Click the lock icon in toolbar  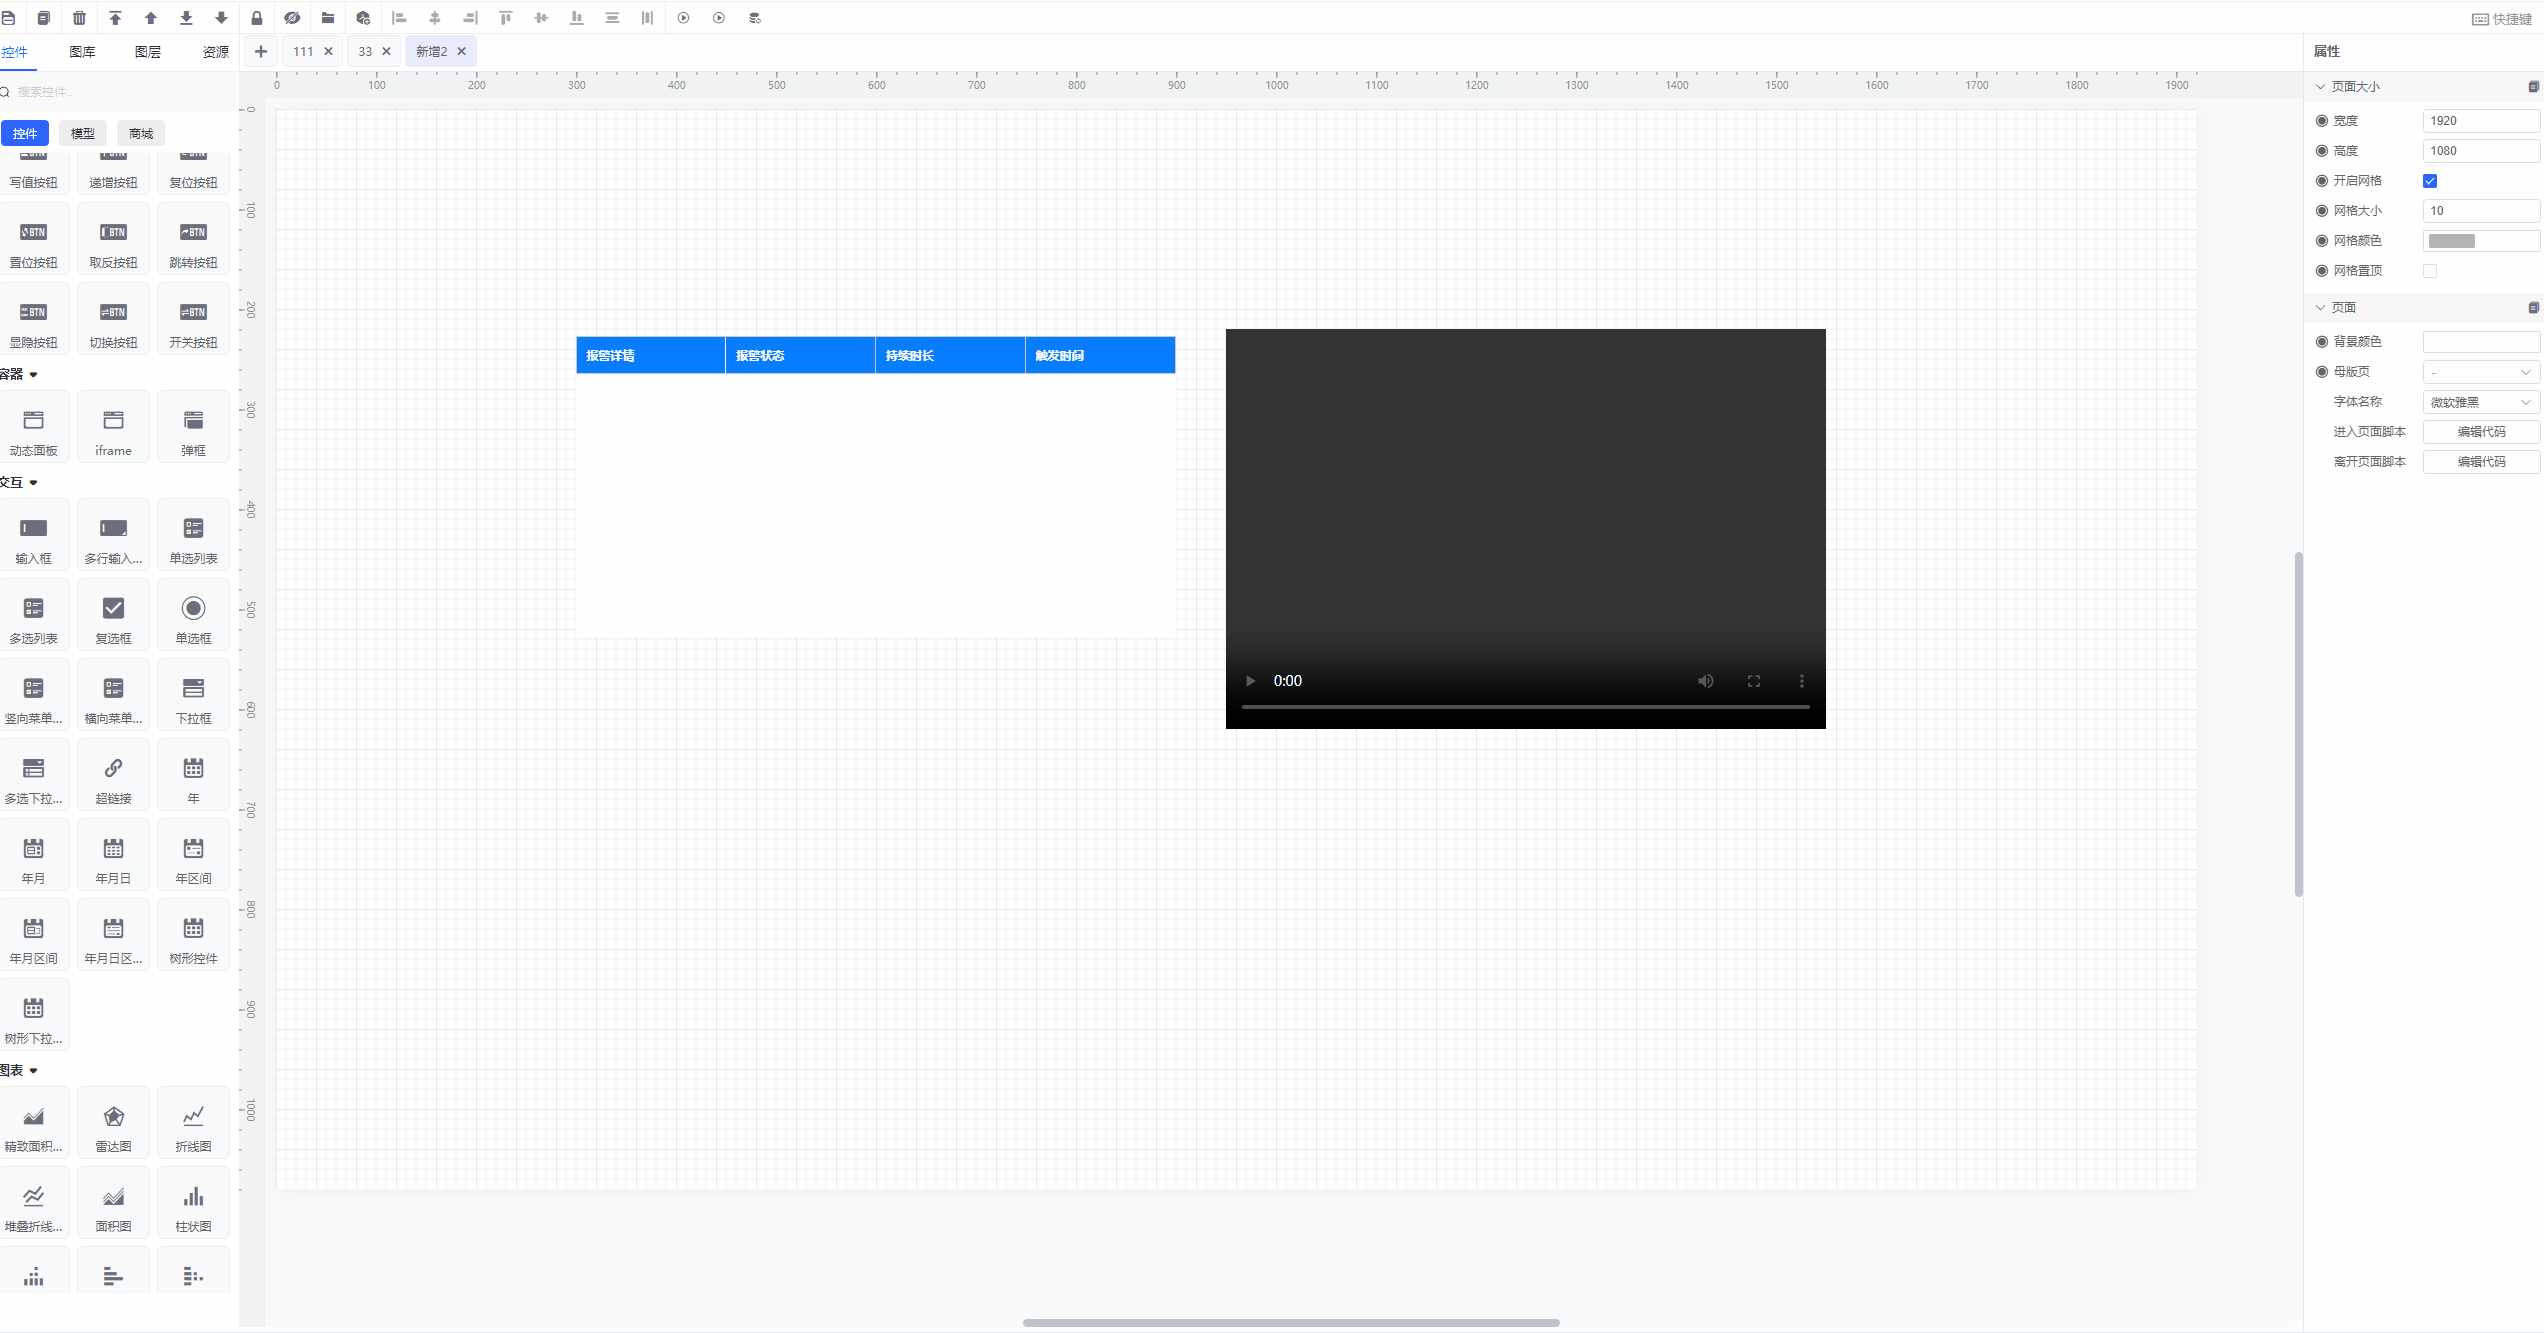click(257, 18)
